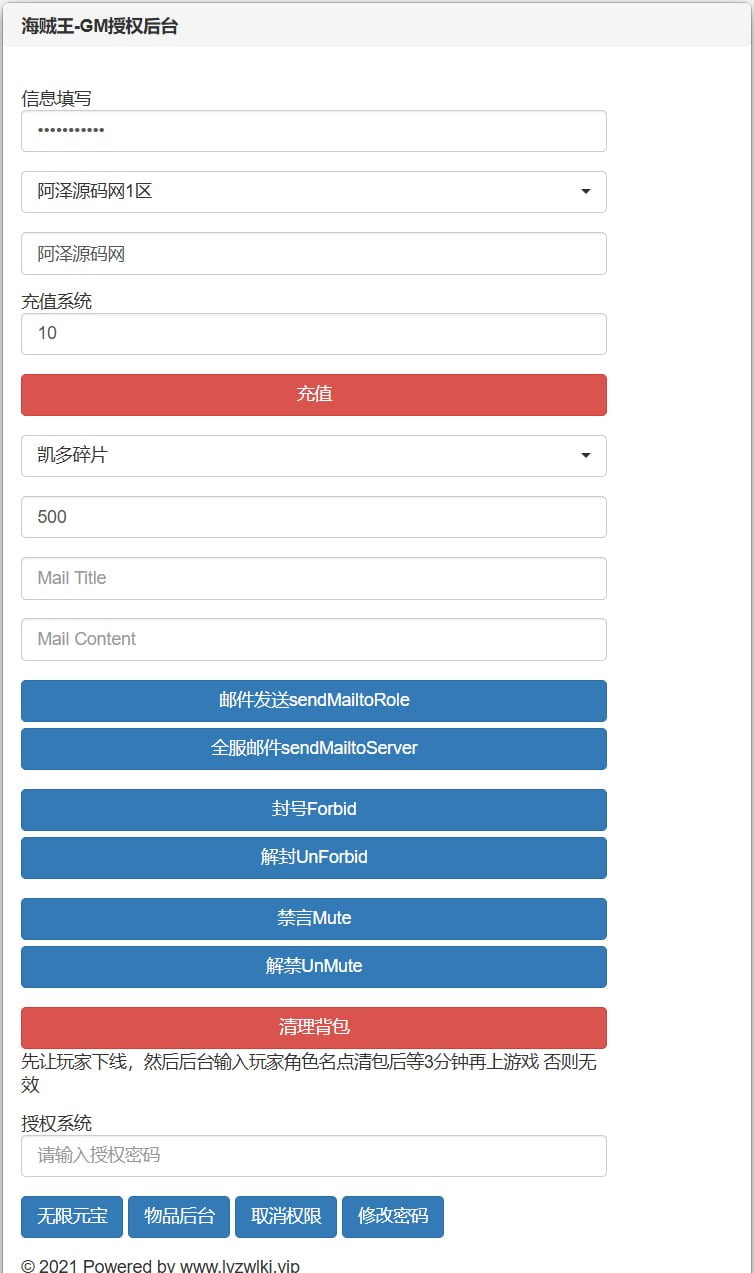The height and width of the screenshot is (1273, 754).
Task: Select the 无限元宝 button
Action: tap(72, 1217)
